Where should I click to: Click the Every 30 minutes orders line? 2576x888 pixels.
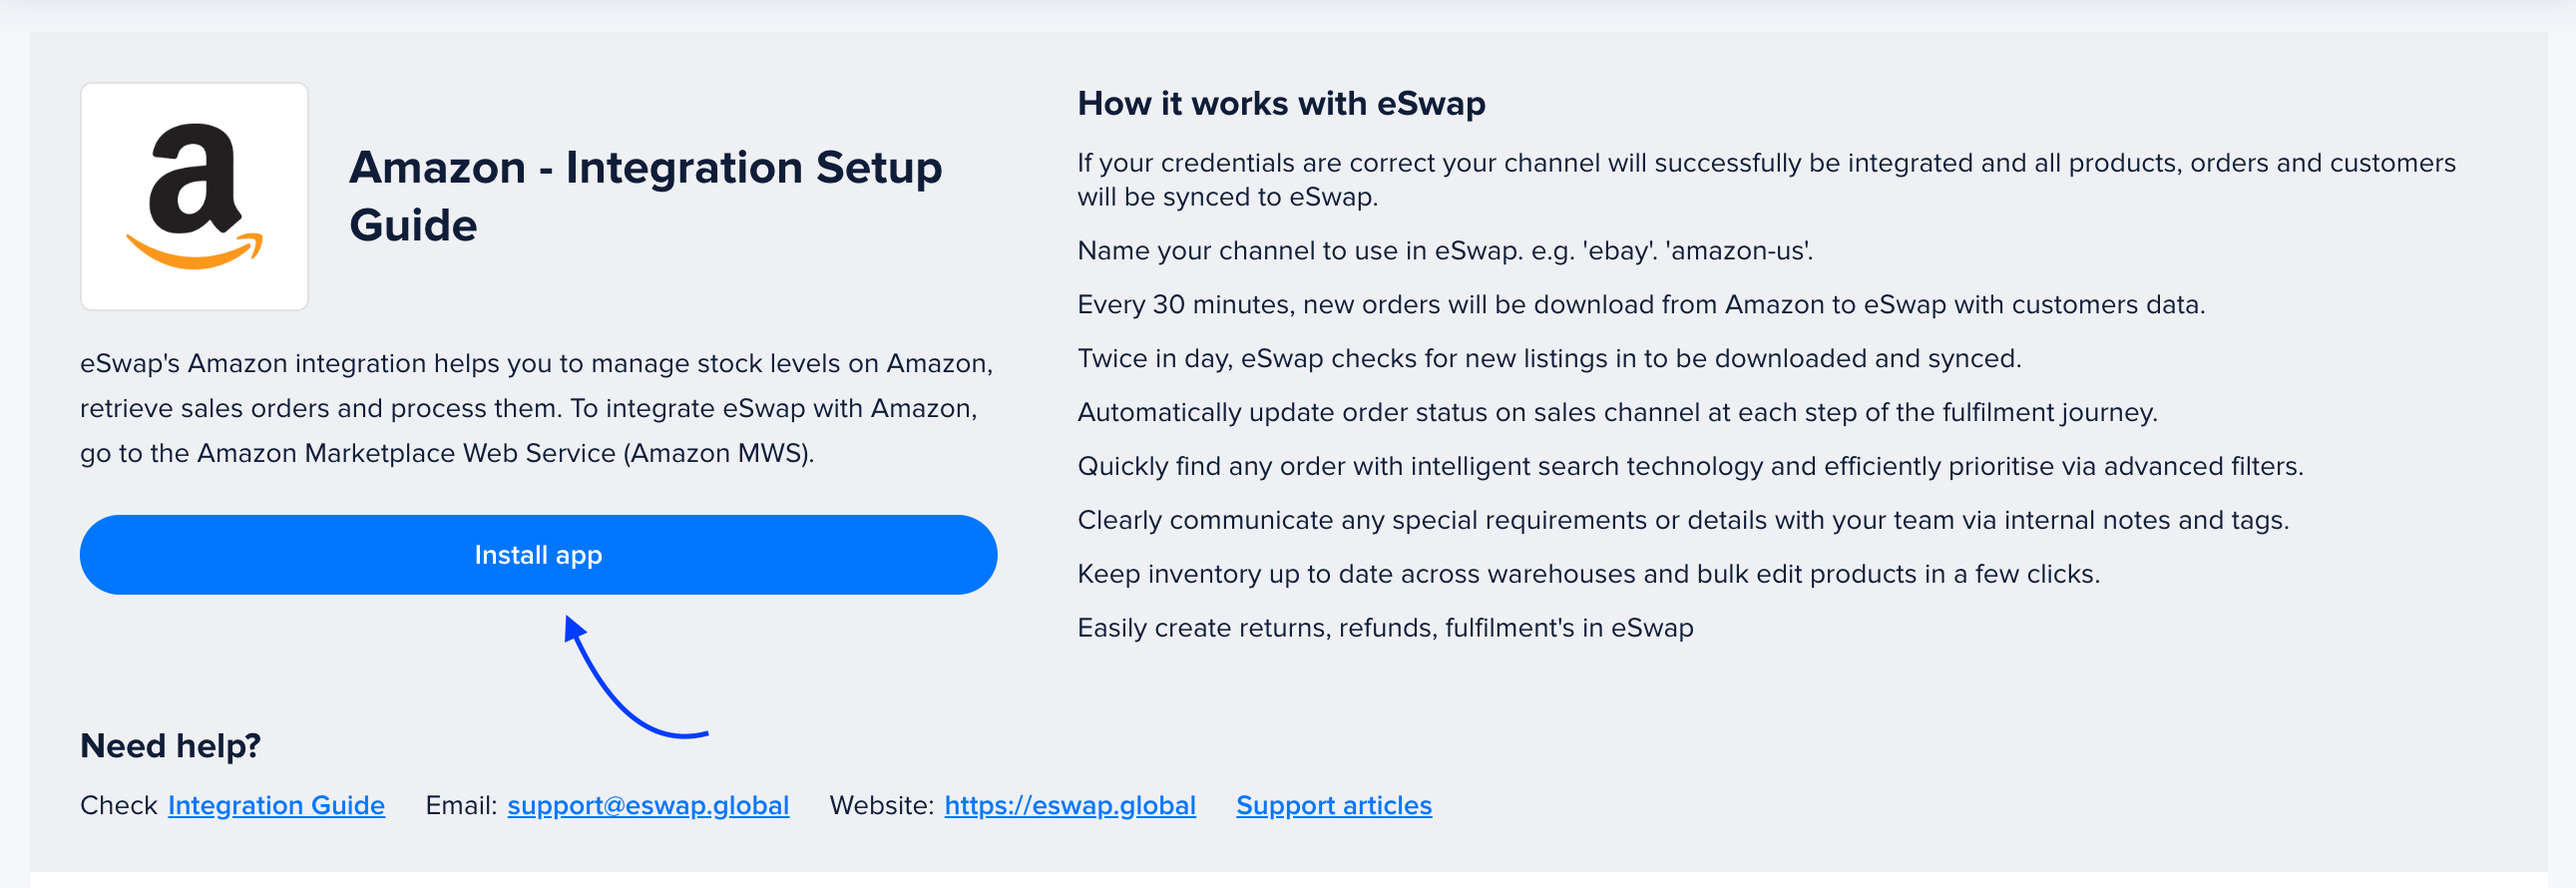(x=1640, y=305)
